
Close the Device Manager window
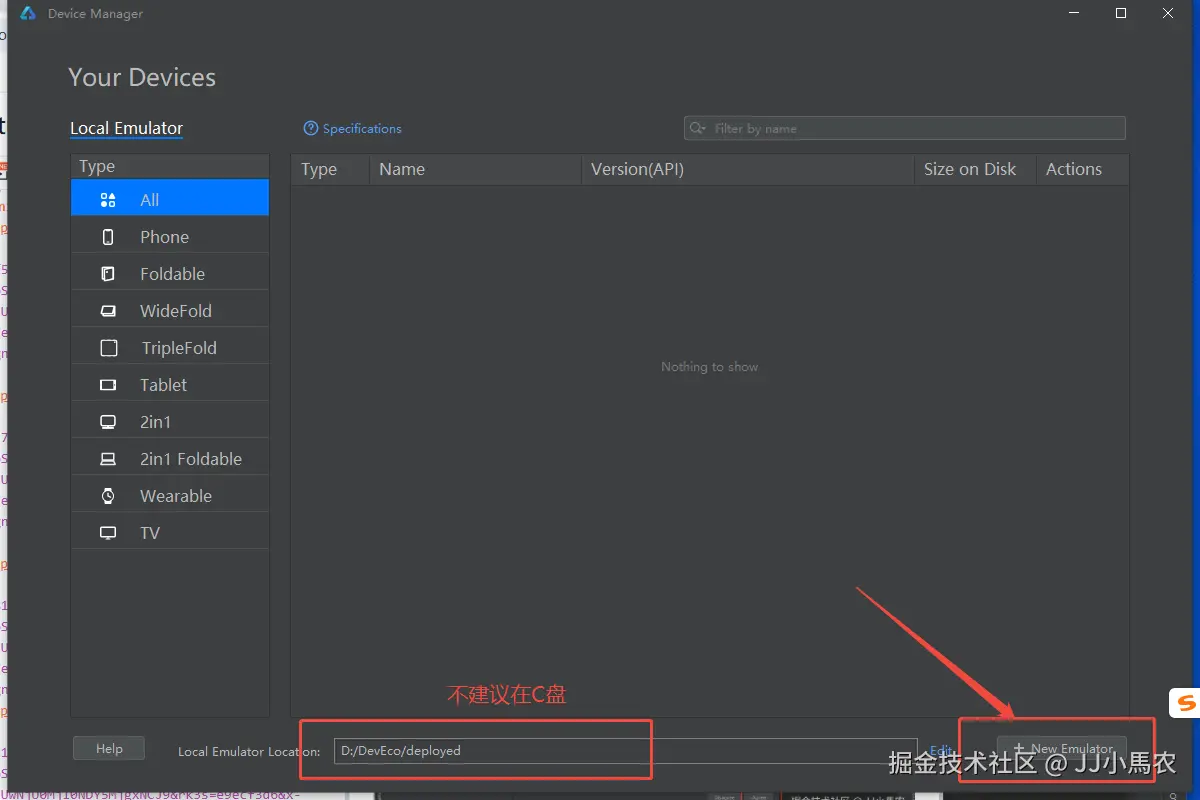pos(1169,13)
